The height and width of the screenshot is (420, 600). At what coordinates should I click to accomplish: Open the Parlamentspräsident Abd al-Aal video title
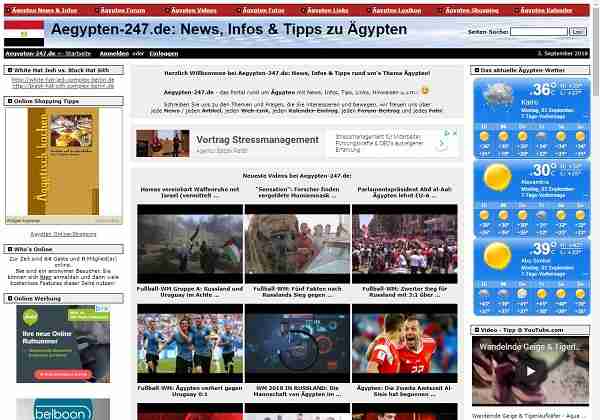pos(404,192)
